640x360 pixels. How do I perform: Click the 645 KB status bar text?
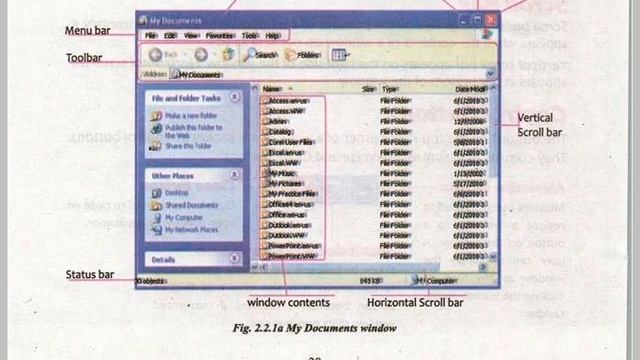pyautogui.click(x=371, y=281)
